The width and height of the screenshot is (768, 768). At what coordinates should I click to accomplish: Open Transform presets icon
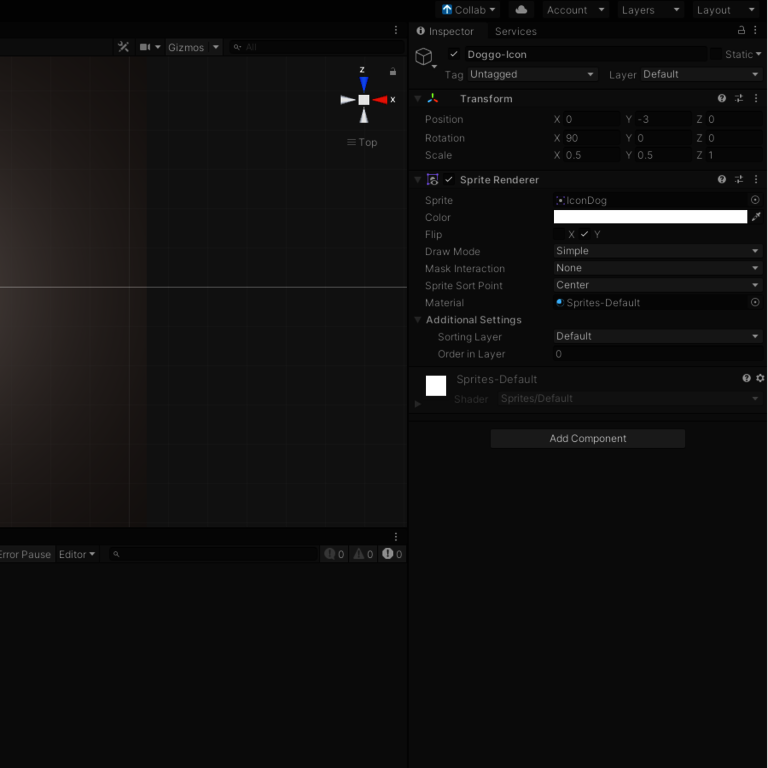(x=739, y=98)
